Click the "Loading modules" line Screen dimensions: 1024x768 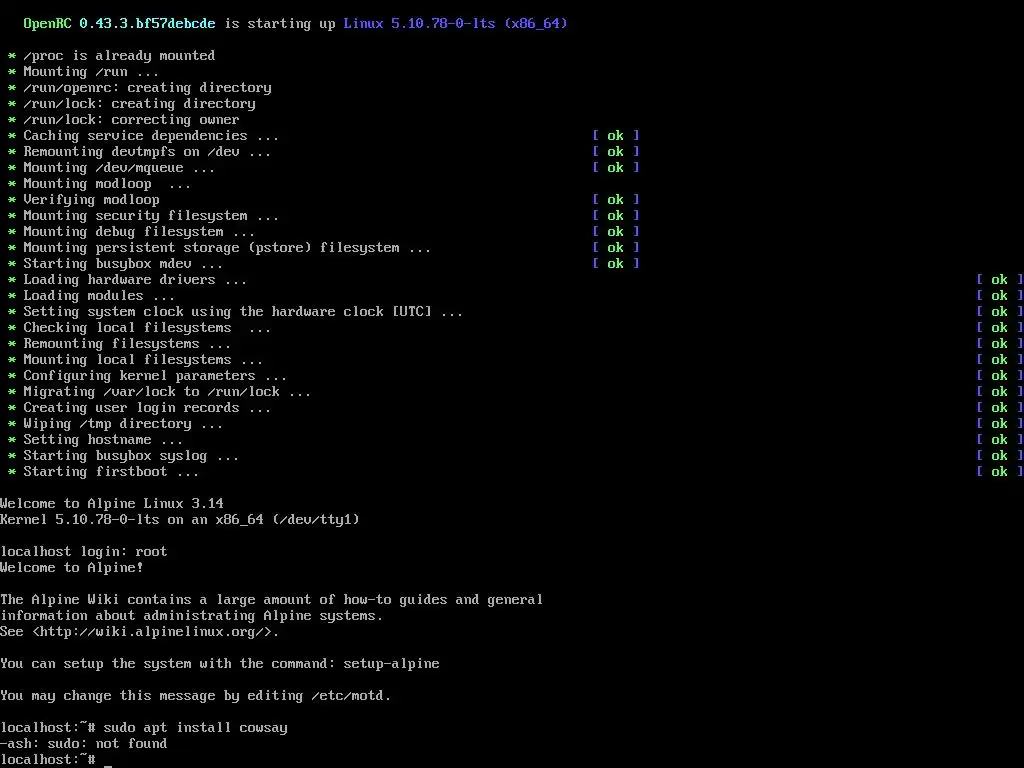point(99,296)
